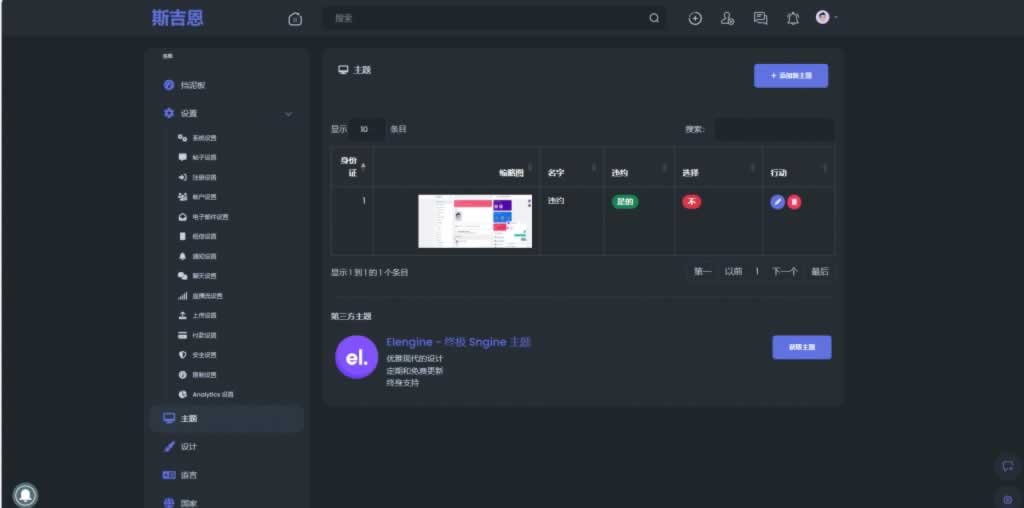Click the home icon in top bar
This screenshot has height=508, width=1024.
coord(295,18)
